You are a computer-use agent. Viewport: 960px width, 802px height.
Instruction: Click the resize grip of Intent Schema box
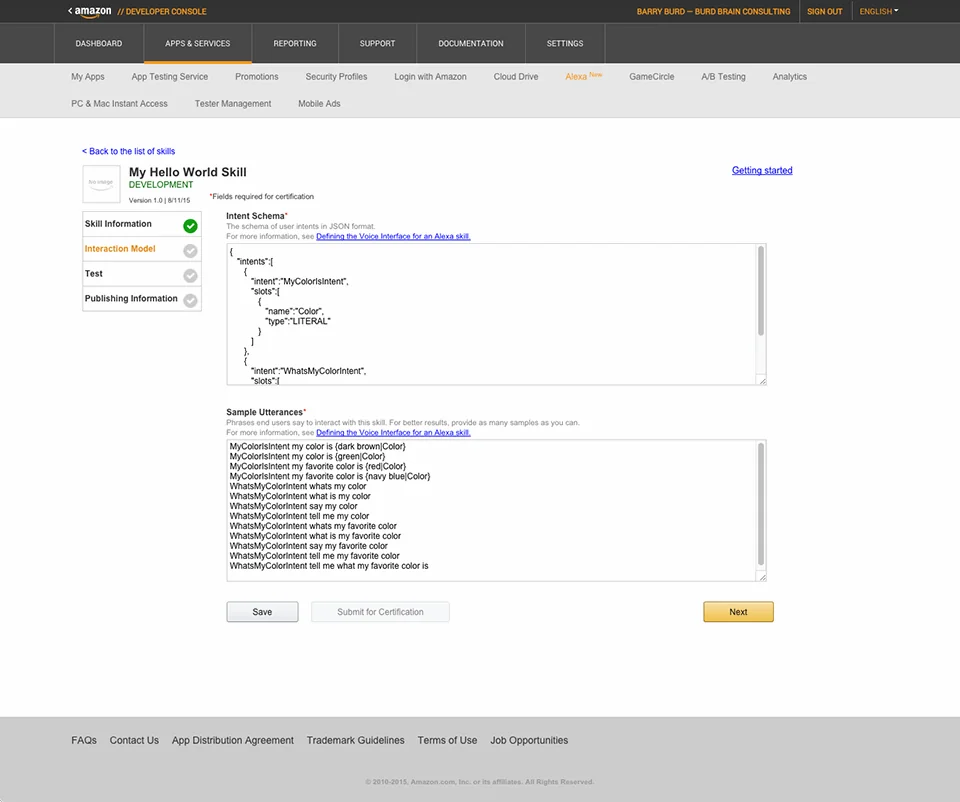tap(762, 381)
